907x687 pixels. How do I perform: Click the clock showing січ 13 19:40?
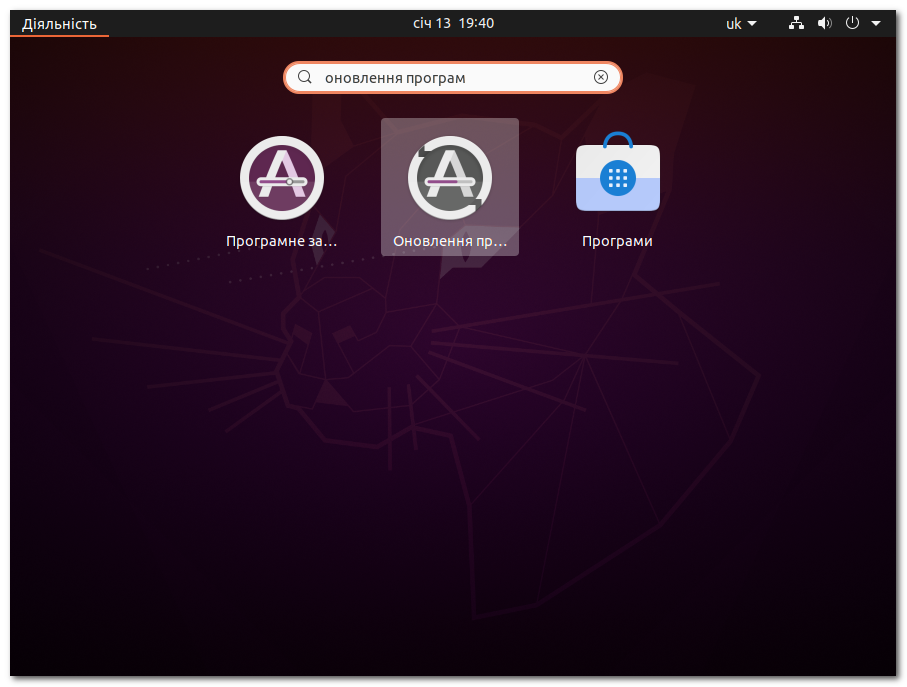pyautogui.click(x=453, y=22)
